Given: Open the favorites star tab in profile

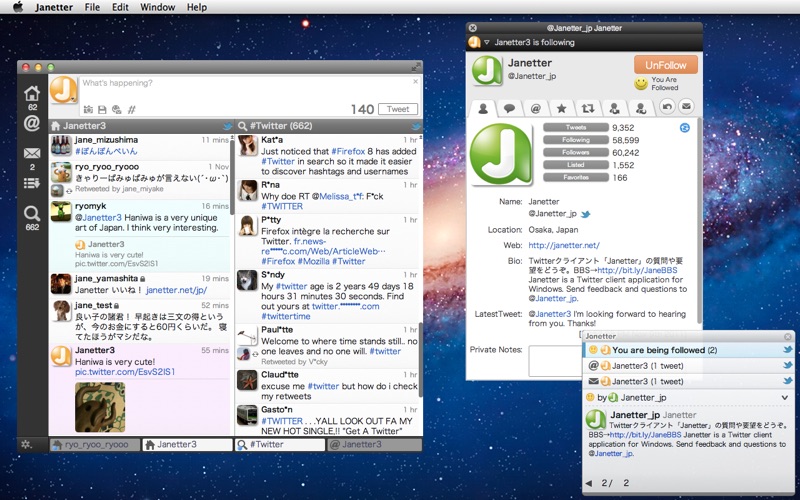Looking at the screenshot, I should click(562, 107).
